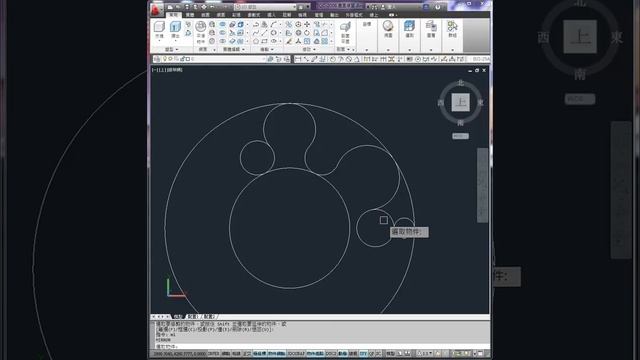640x360 pixels.
Task: Click the Move tool in Modify panel
Action: click(307, 24)
